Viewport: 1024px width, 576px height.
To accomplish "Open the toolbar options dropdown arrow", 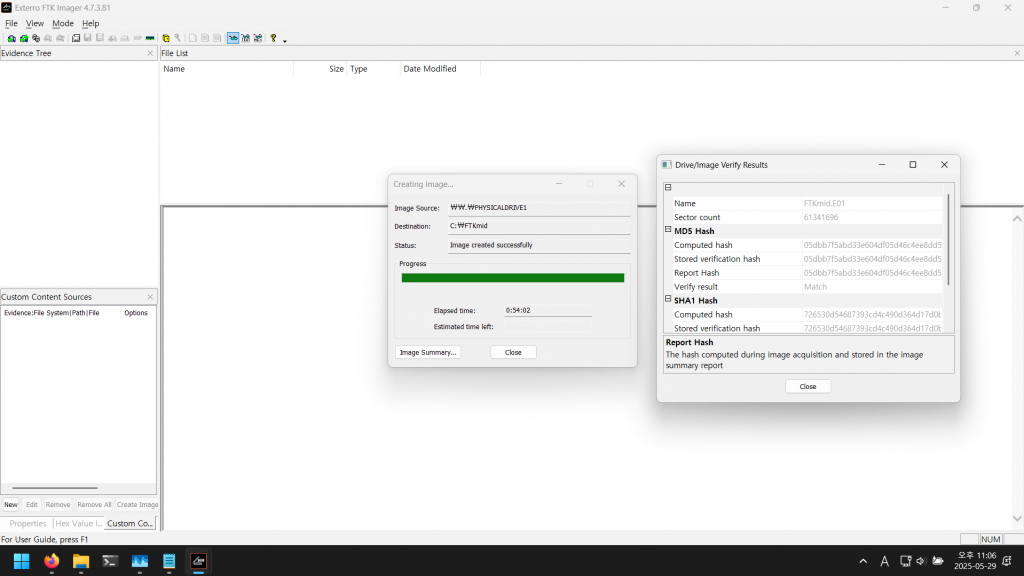I will tap(285, 40).
